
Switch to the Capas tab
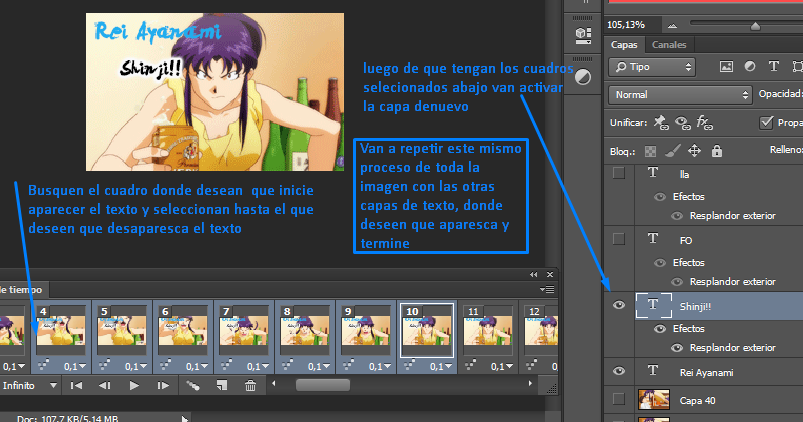624,45
